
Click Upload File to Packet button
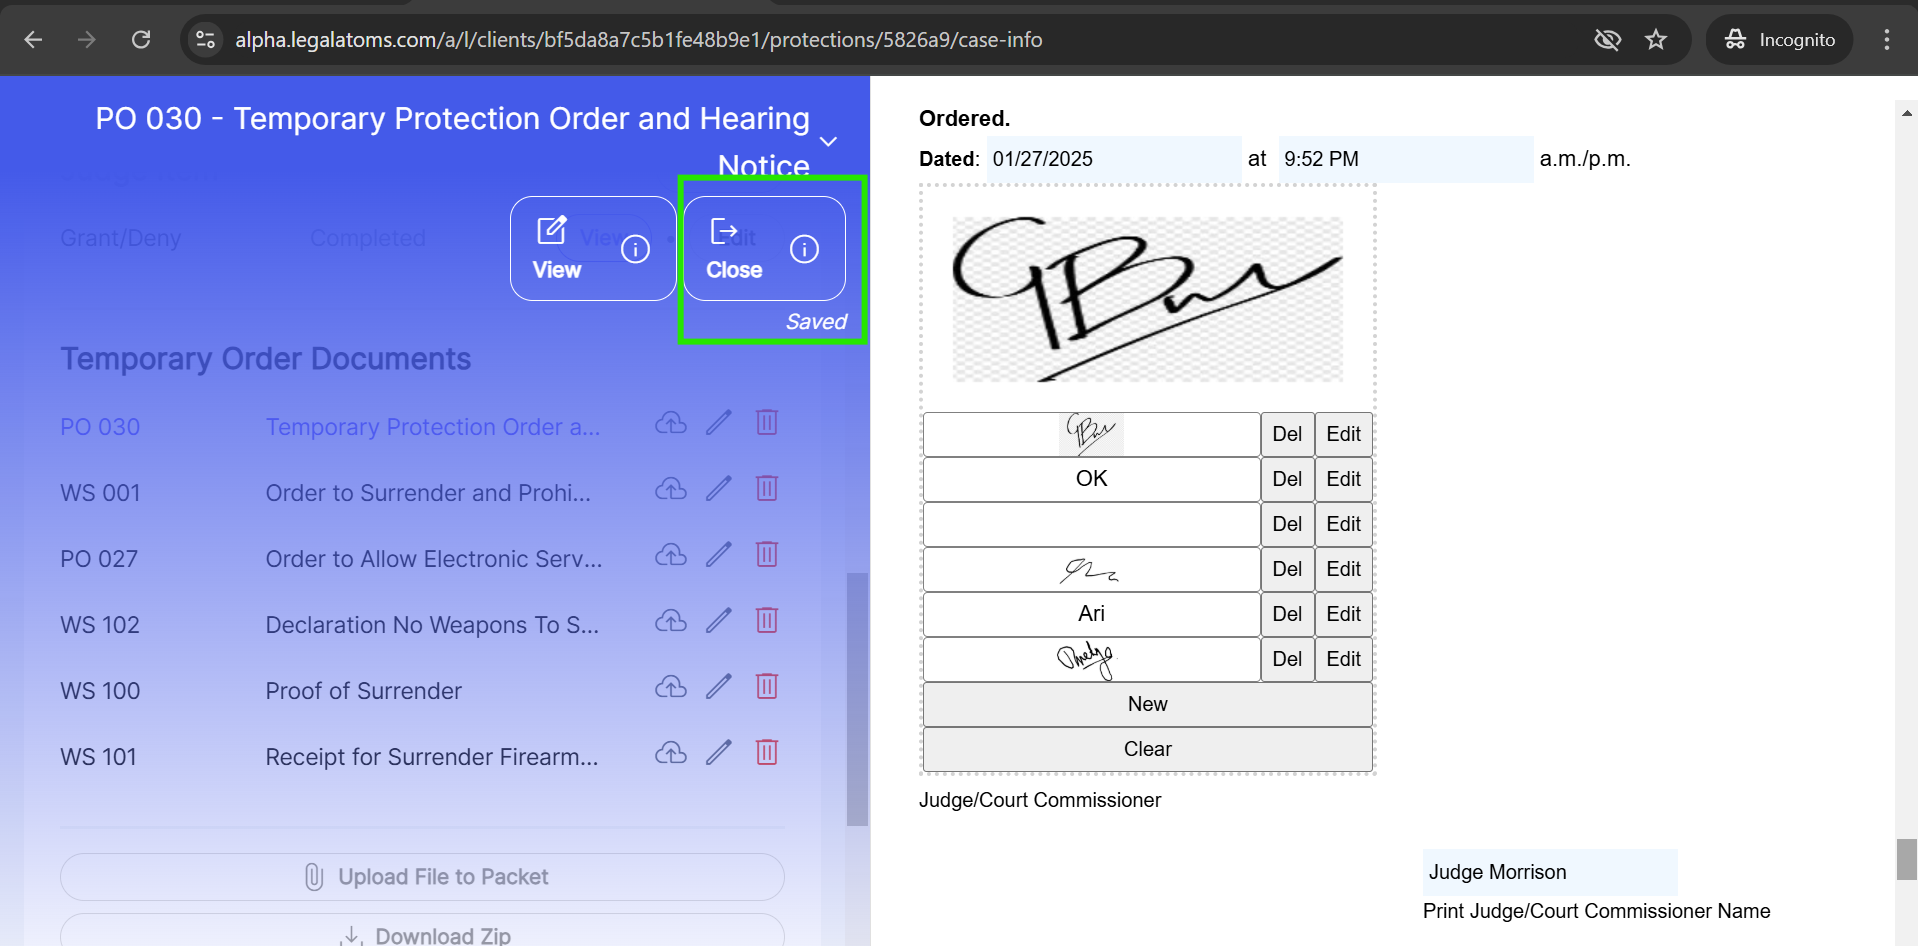(422, 877)
